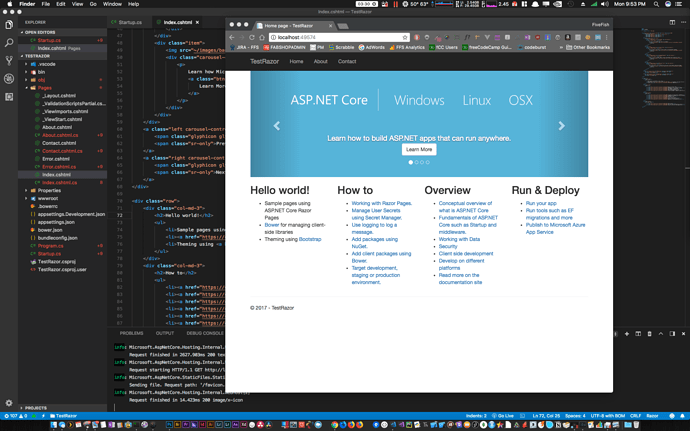Click the Chrome address bar showing localhost
Image resolution: width=690 pixels, height=431 pixels.
tap(339, 37)
